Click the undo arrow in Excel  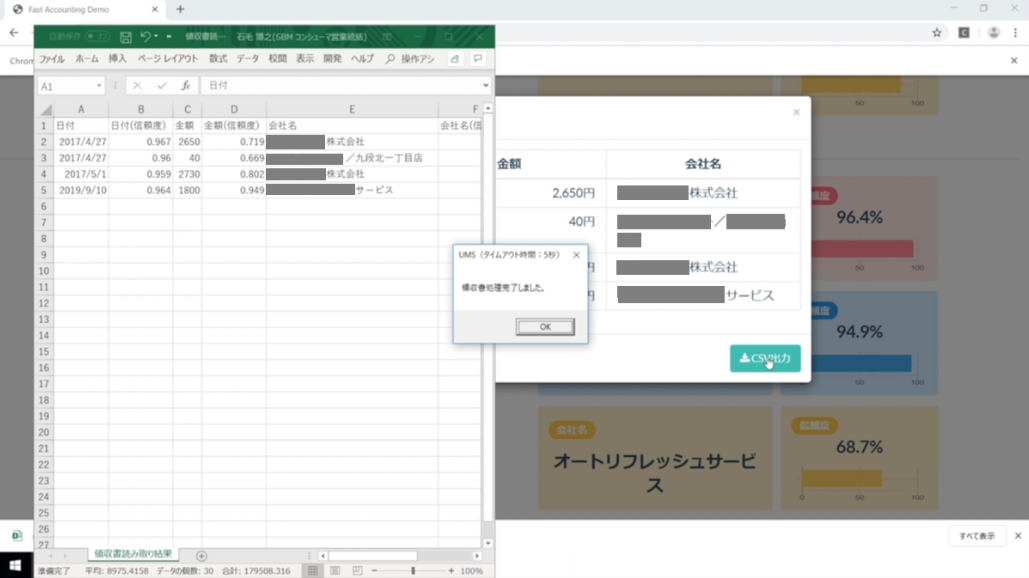coord(145,37)
